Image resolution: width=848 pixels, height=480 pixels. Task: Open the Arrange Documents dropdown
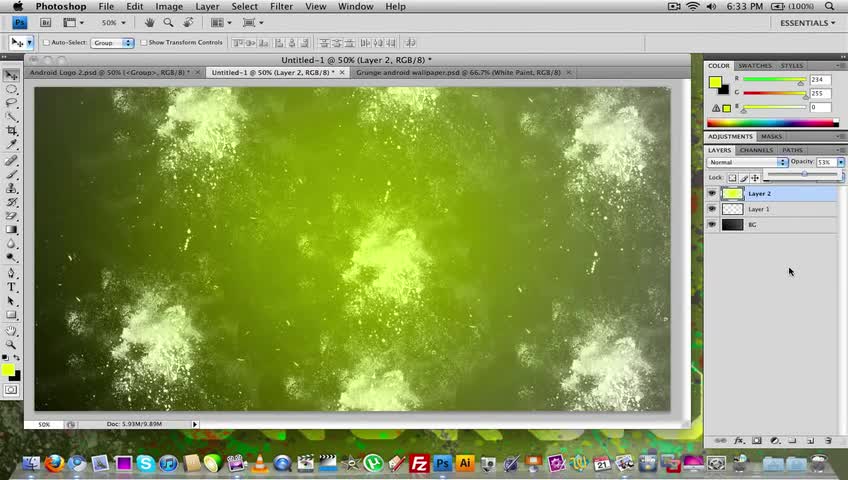coord(221,23)
